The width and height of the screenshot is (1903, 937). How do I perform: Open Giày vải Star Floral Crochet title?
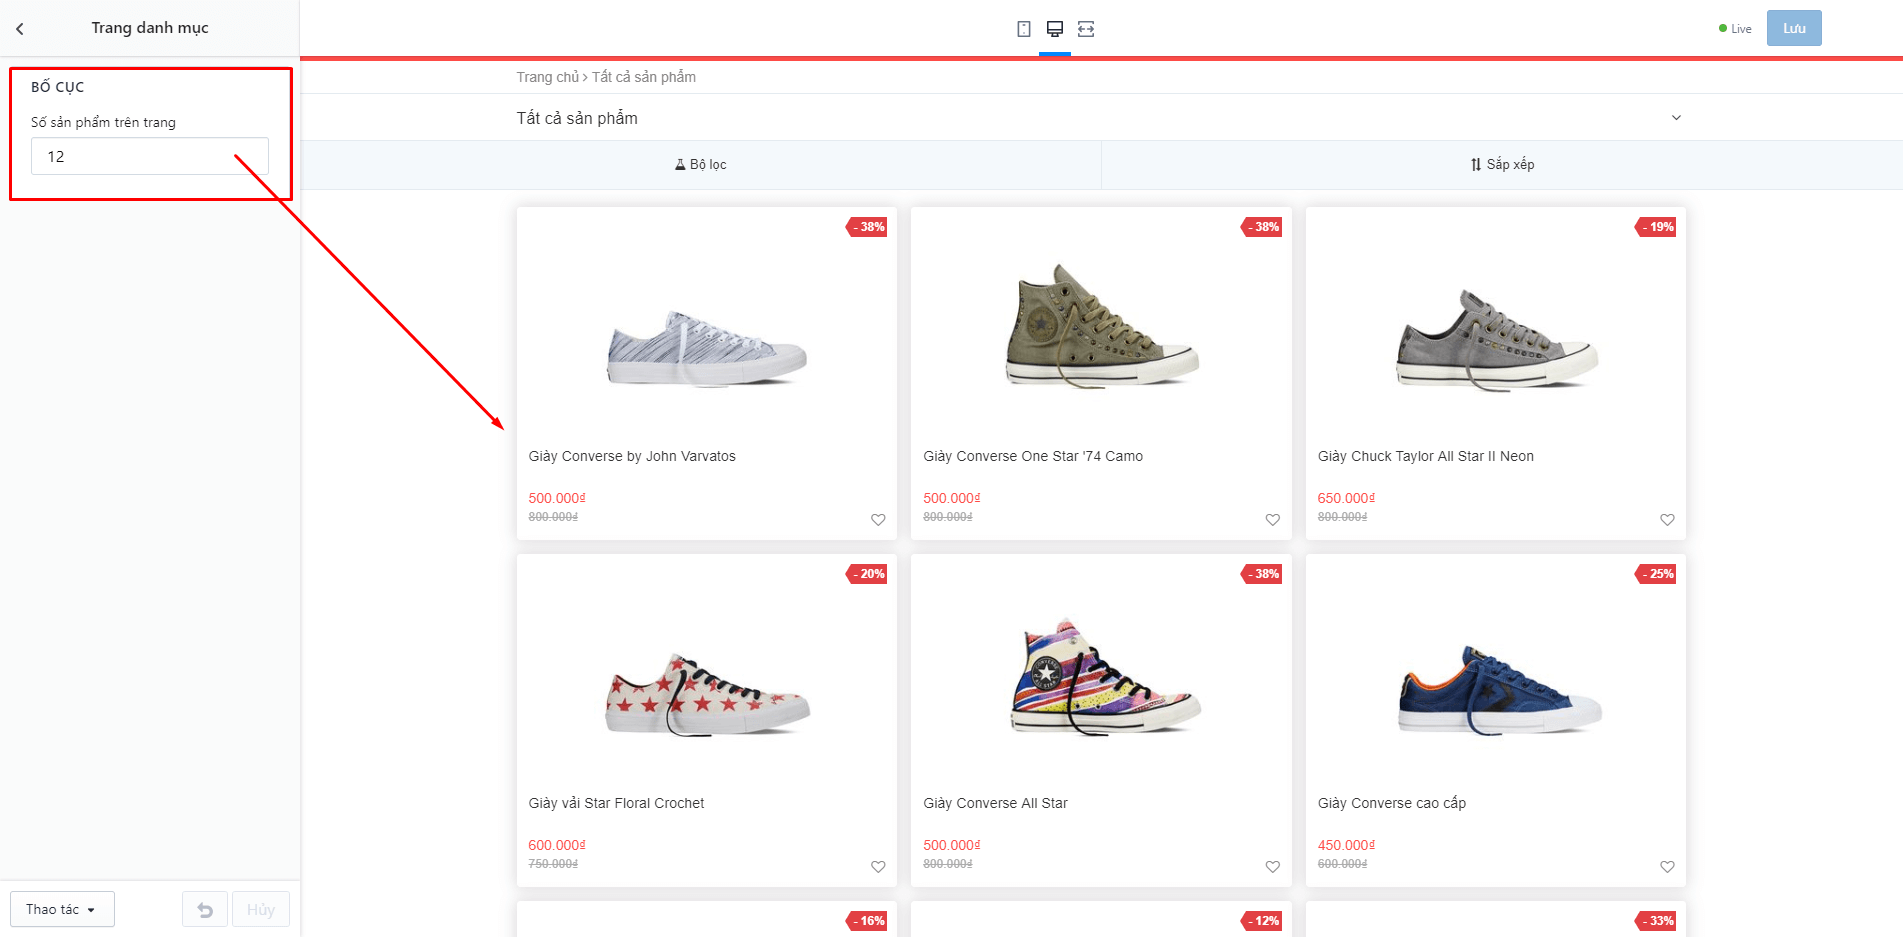pos(616,803)
